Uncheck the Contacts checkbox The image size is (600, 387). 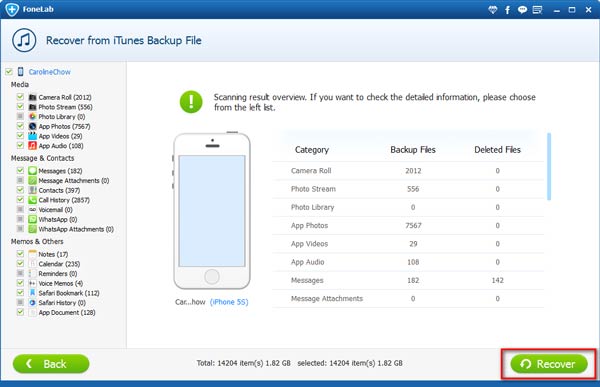(x=20, y=190)
